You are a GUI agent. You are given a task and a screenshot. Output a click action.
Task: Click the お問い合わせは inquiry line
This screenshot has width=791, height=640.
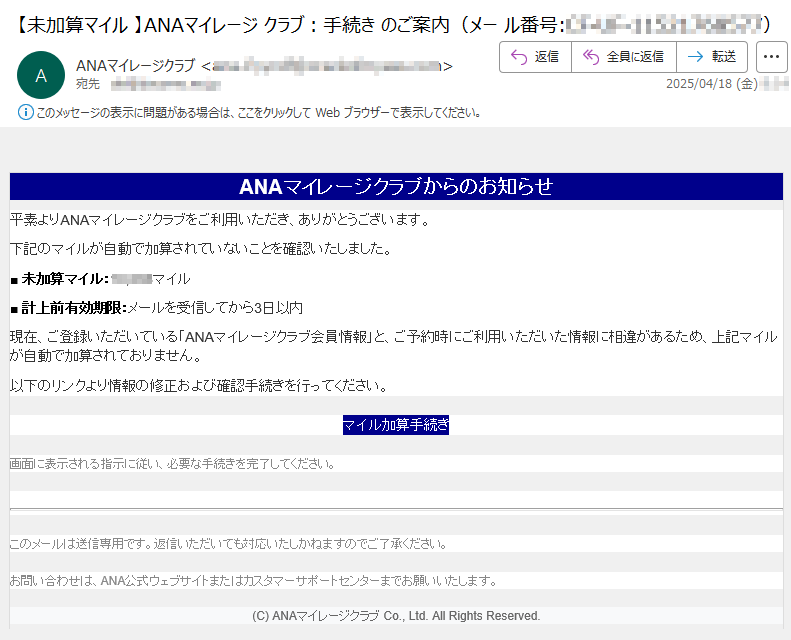[x=253, y=580]
